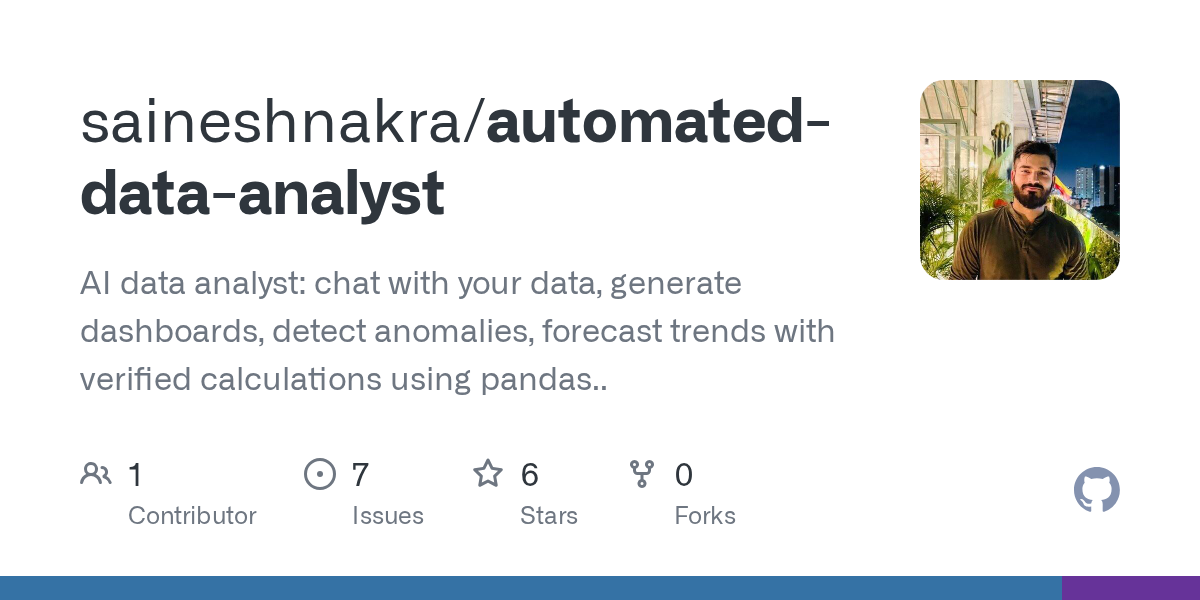Open the automated-data-analyst repository title

455,158
